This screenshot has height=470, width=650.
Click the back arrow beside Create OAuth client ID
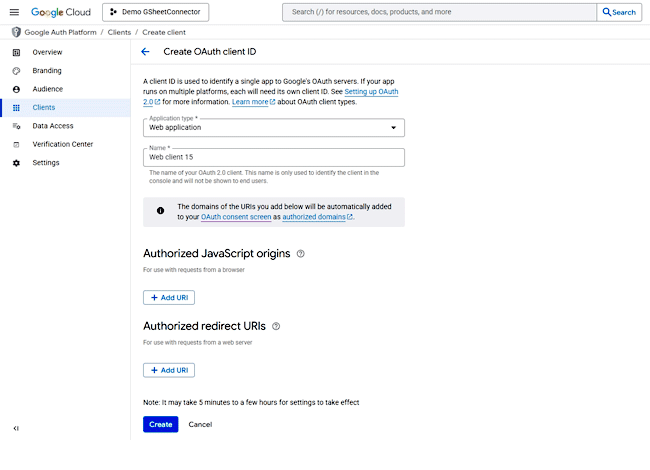[x=145, y=51]
